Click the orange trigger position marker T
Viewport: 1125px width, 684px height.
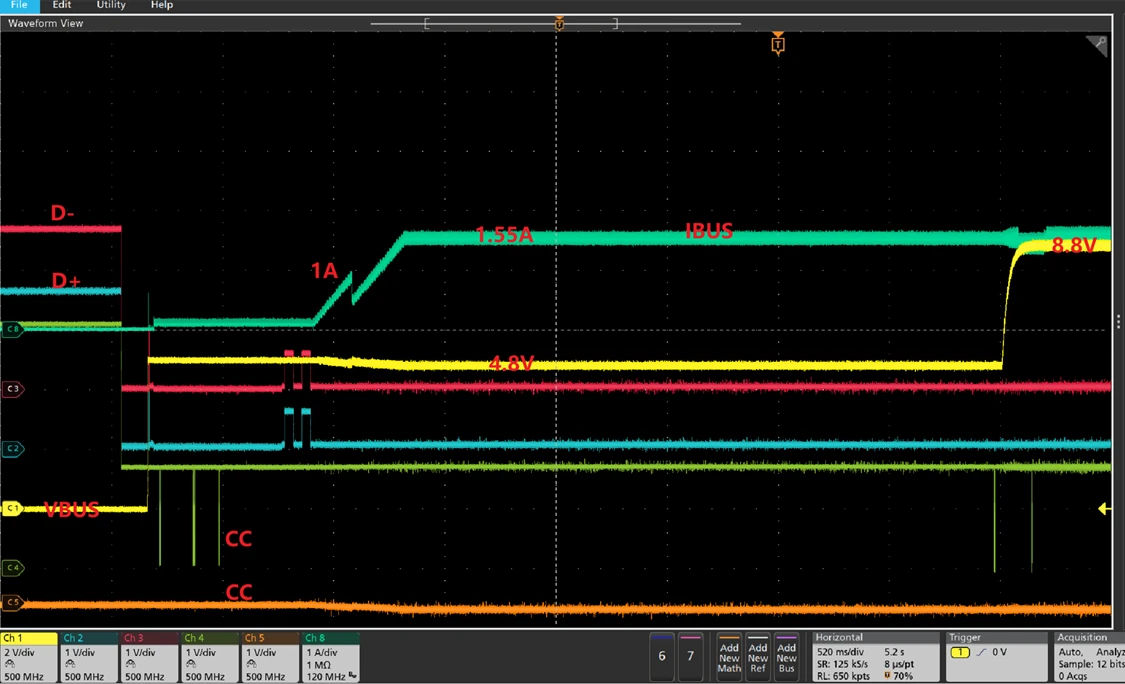point(778,45)
